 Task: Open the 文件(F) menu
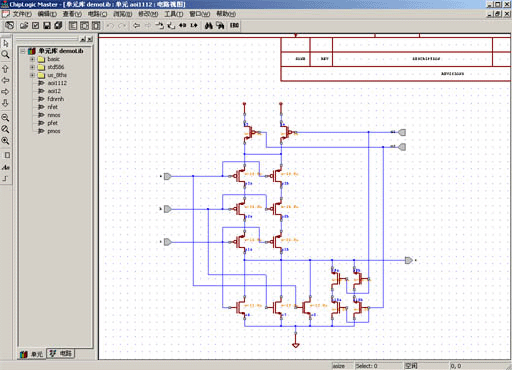pyautogui.click(x=22, y=14)
